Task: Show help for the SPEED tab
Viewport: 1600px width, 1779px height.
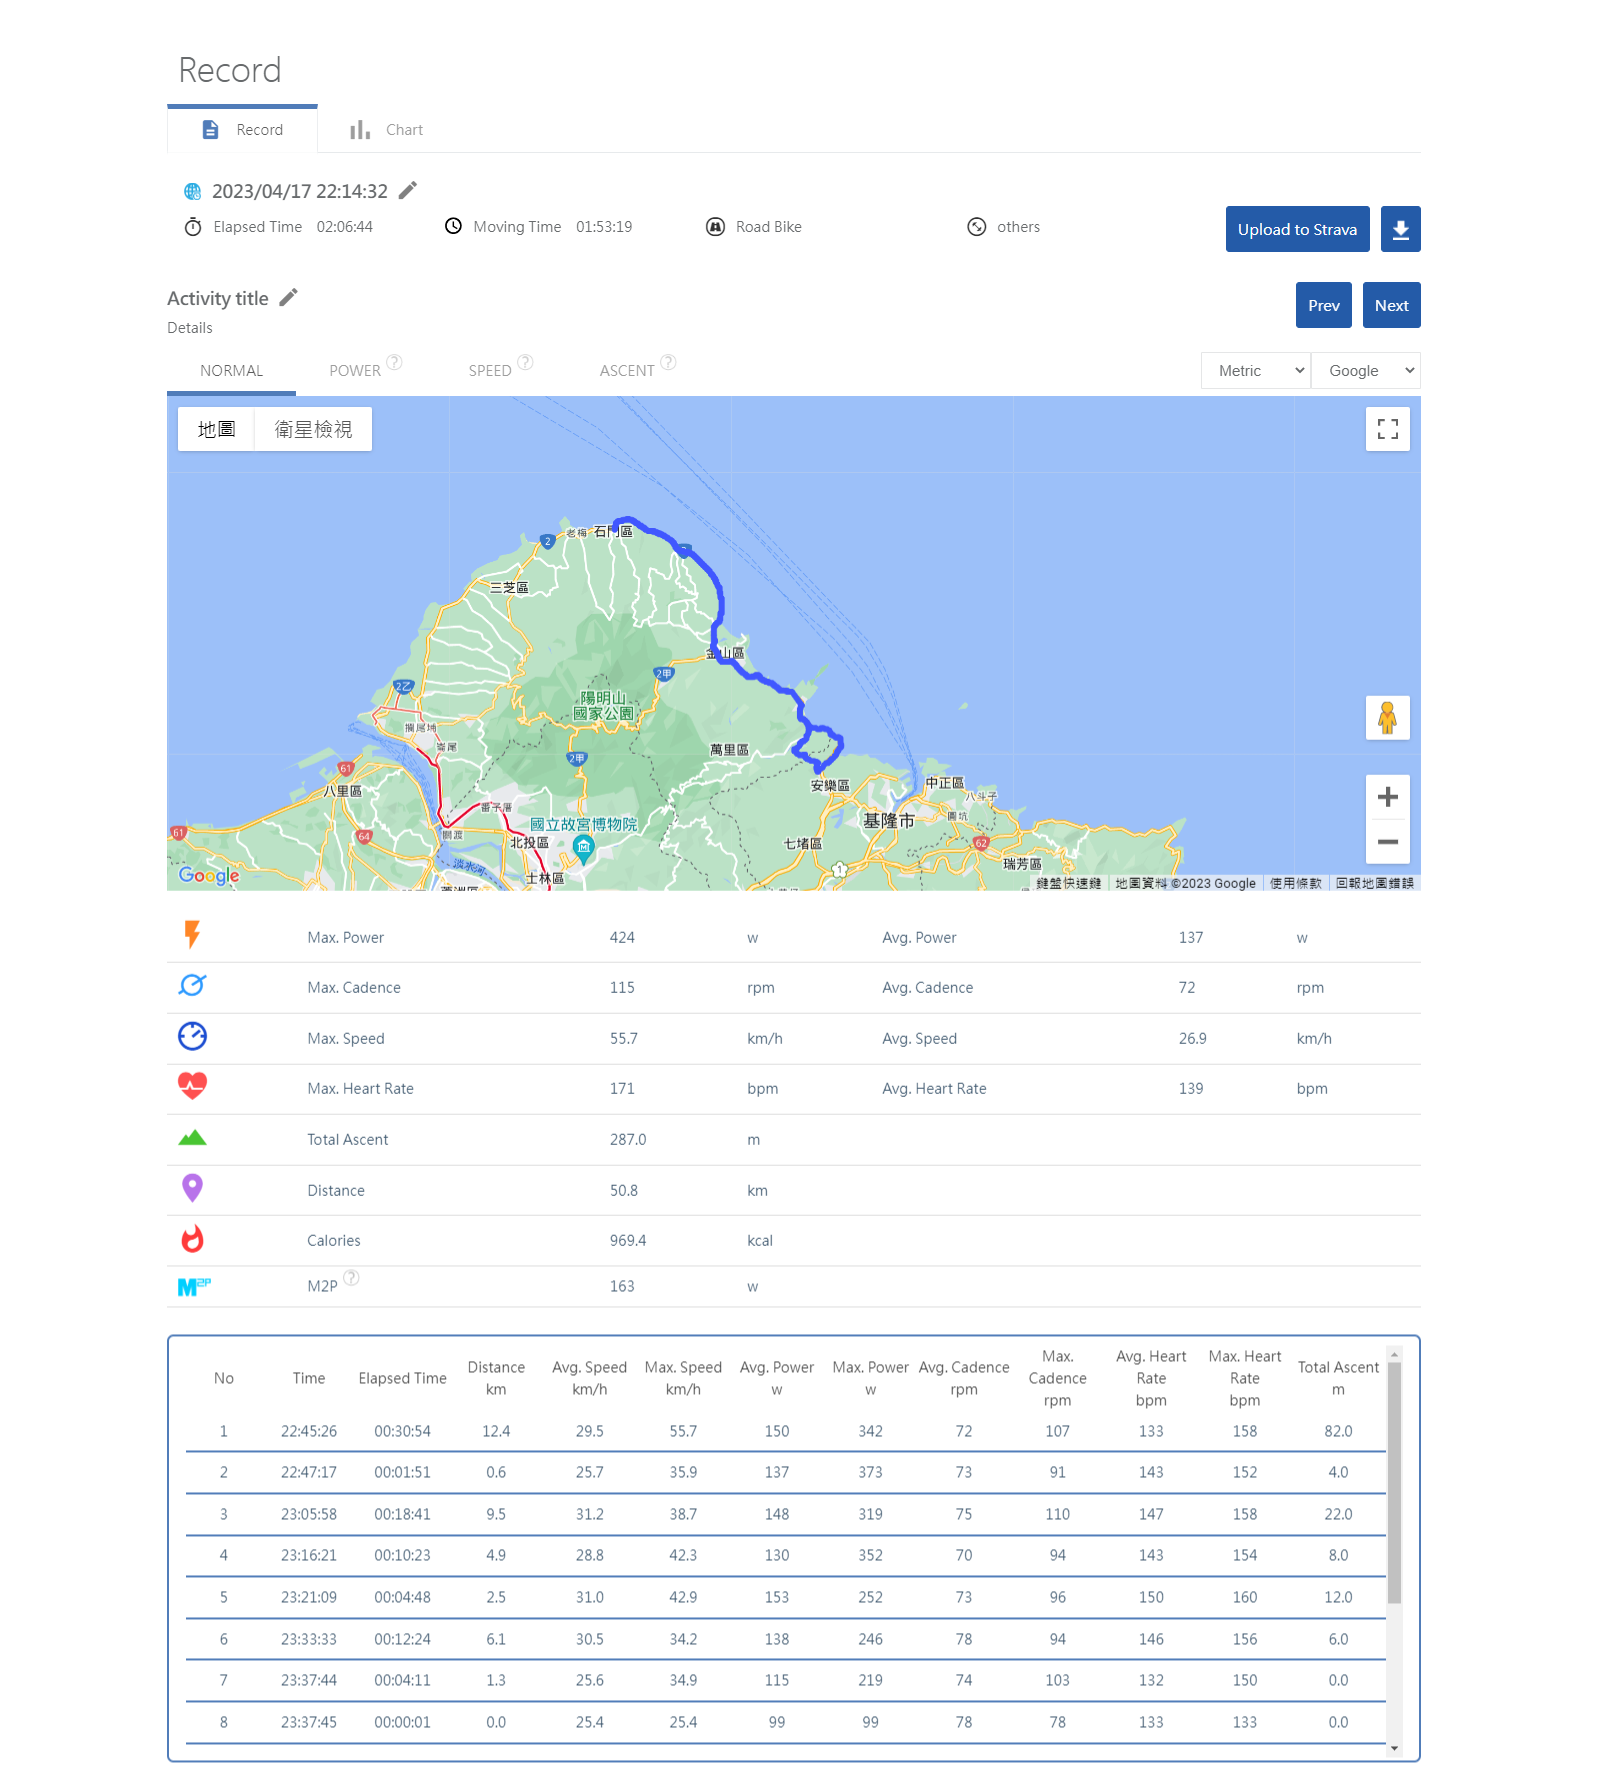Action: (525, 362)
